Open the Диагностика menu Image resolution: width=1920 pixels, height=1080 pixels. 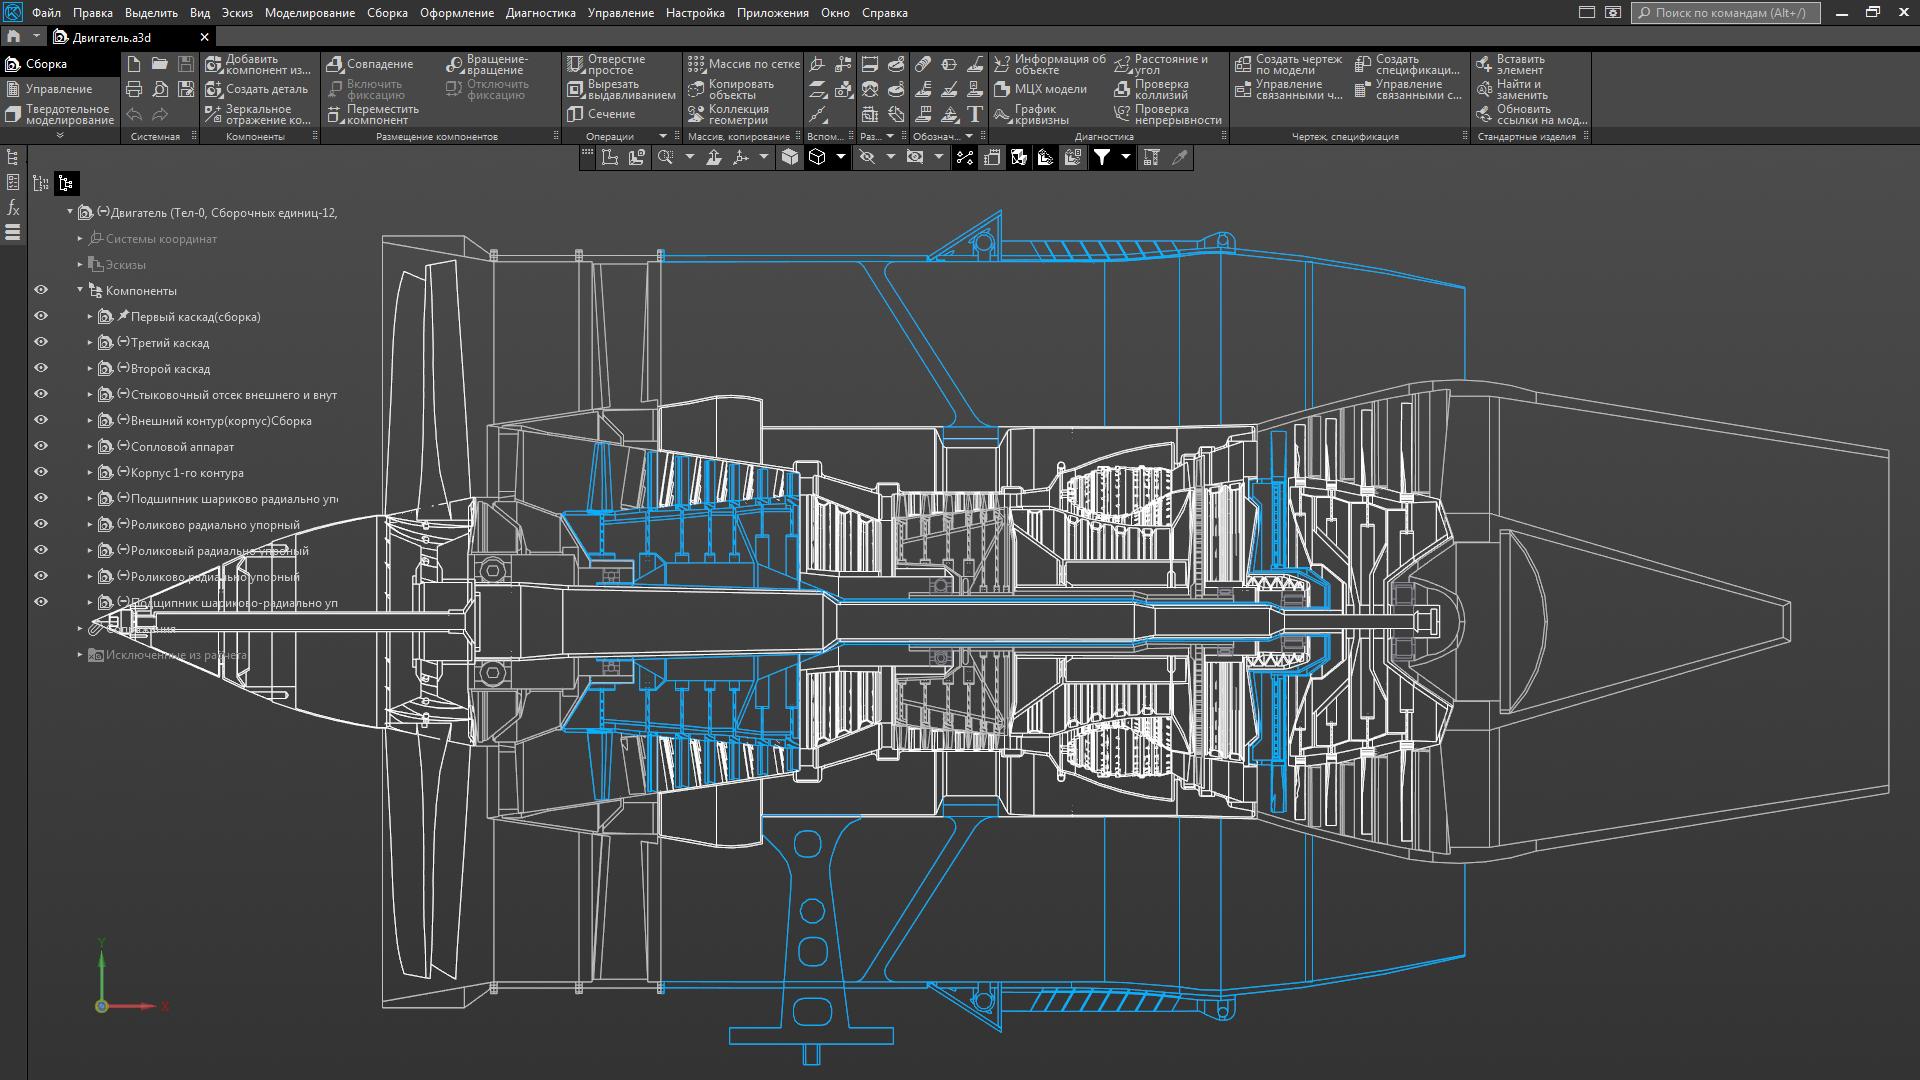point(540,13)
